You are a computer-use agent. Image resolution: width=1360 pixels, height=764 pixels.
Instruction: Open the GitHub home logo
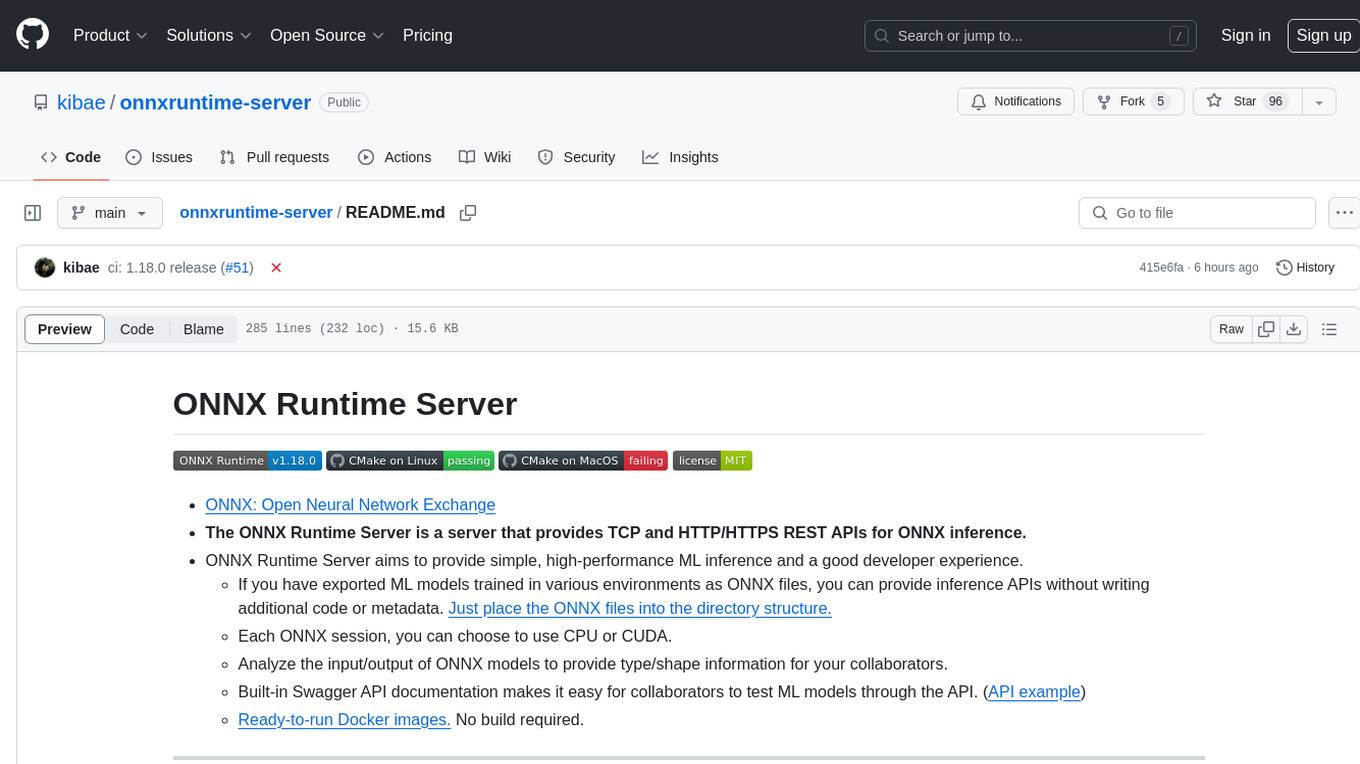click(32, 35)
